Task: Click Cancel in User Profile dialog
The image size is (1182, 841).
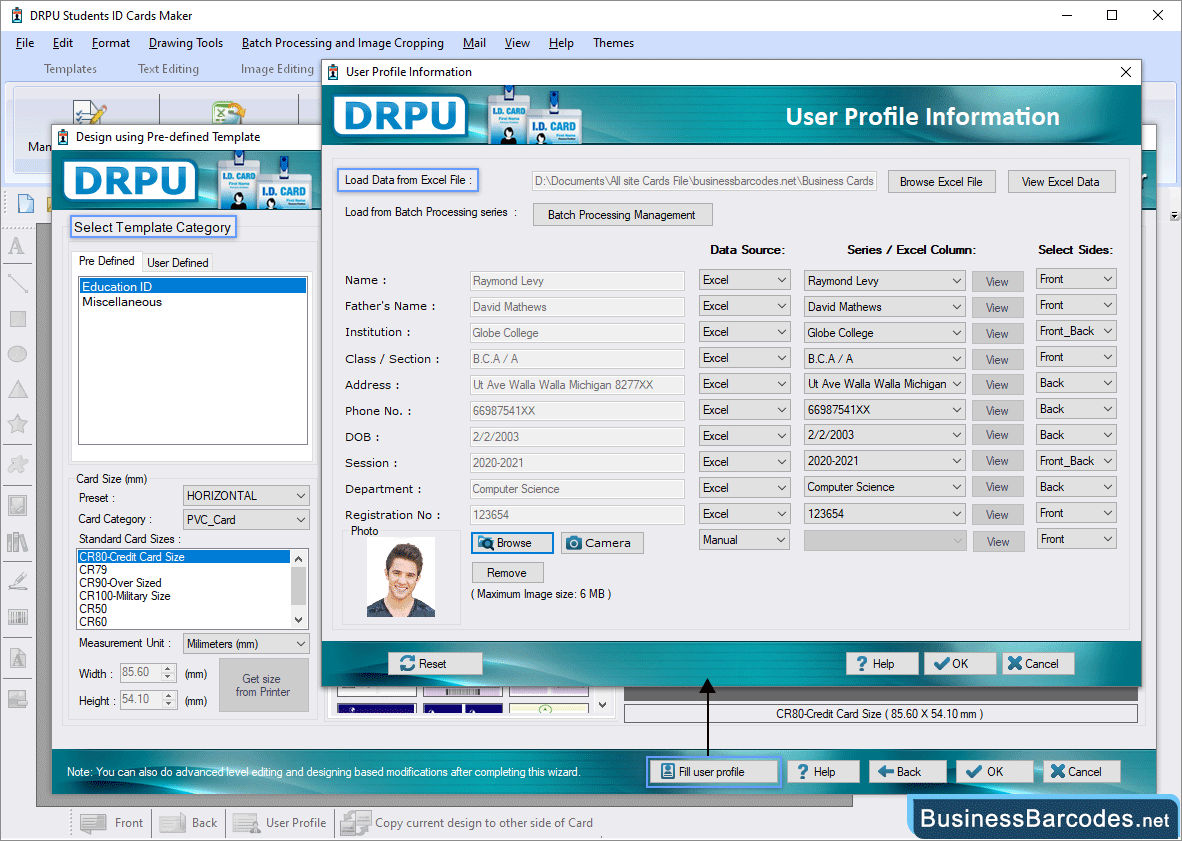Action: 1037,663
